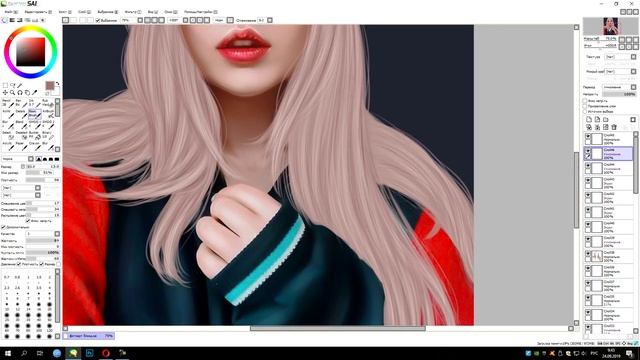The width and height of the screenshot is (640, 360).
Task: Open the brush edge shape dropdown
Action: tap(18, 159)
